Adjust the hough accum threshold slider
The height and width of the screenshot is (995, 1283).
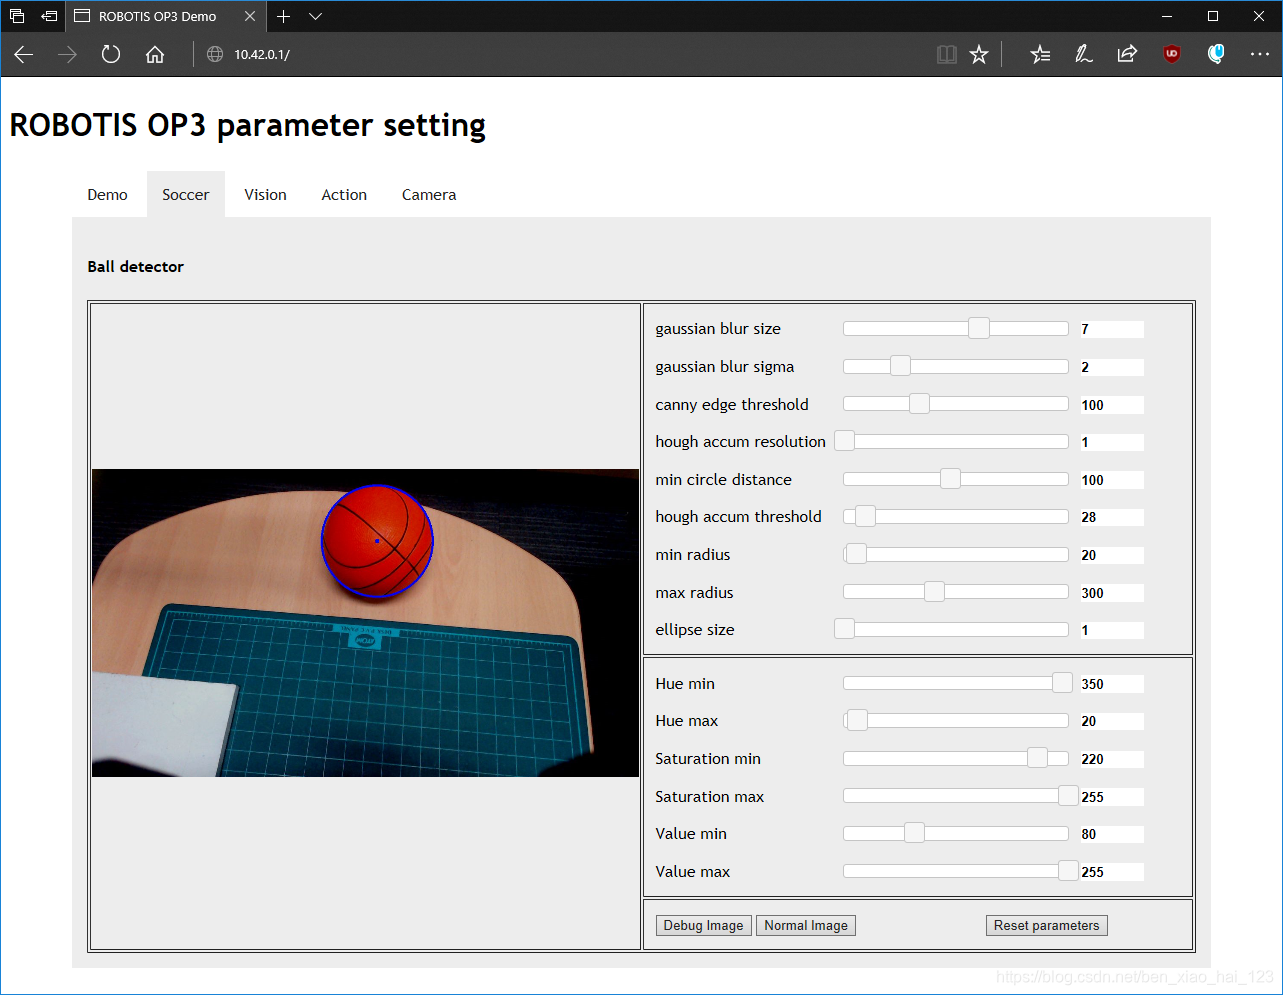(956, 516)
